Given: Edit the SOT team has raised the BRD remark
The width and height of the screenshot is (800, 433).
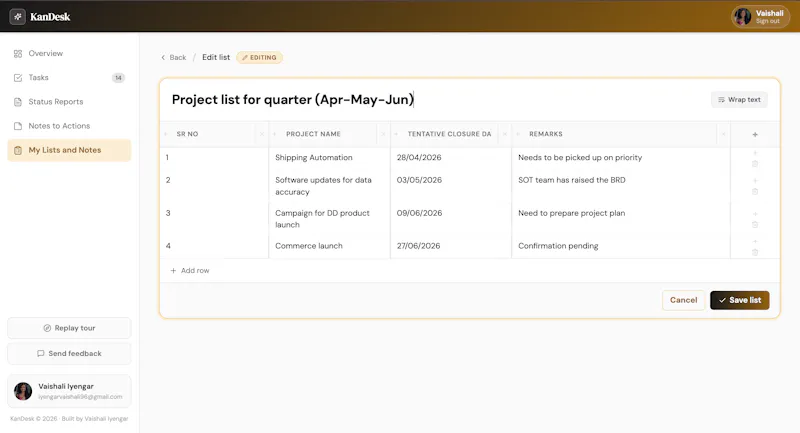Looking at the screenshot, I should point(621,186).
